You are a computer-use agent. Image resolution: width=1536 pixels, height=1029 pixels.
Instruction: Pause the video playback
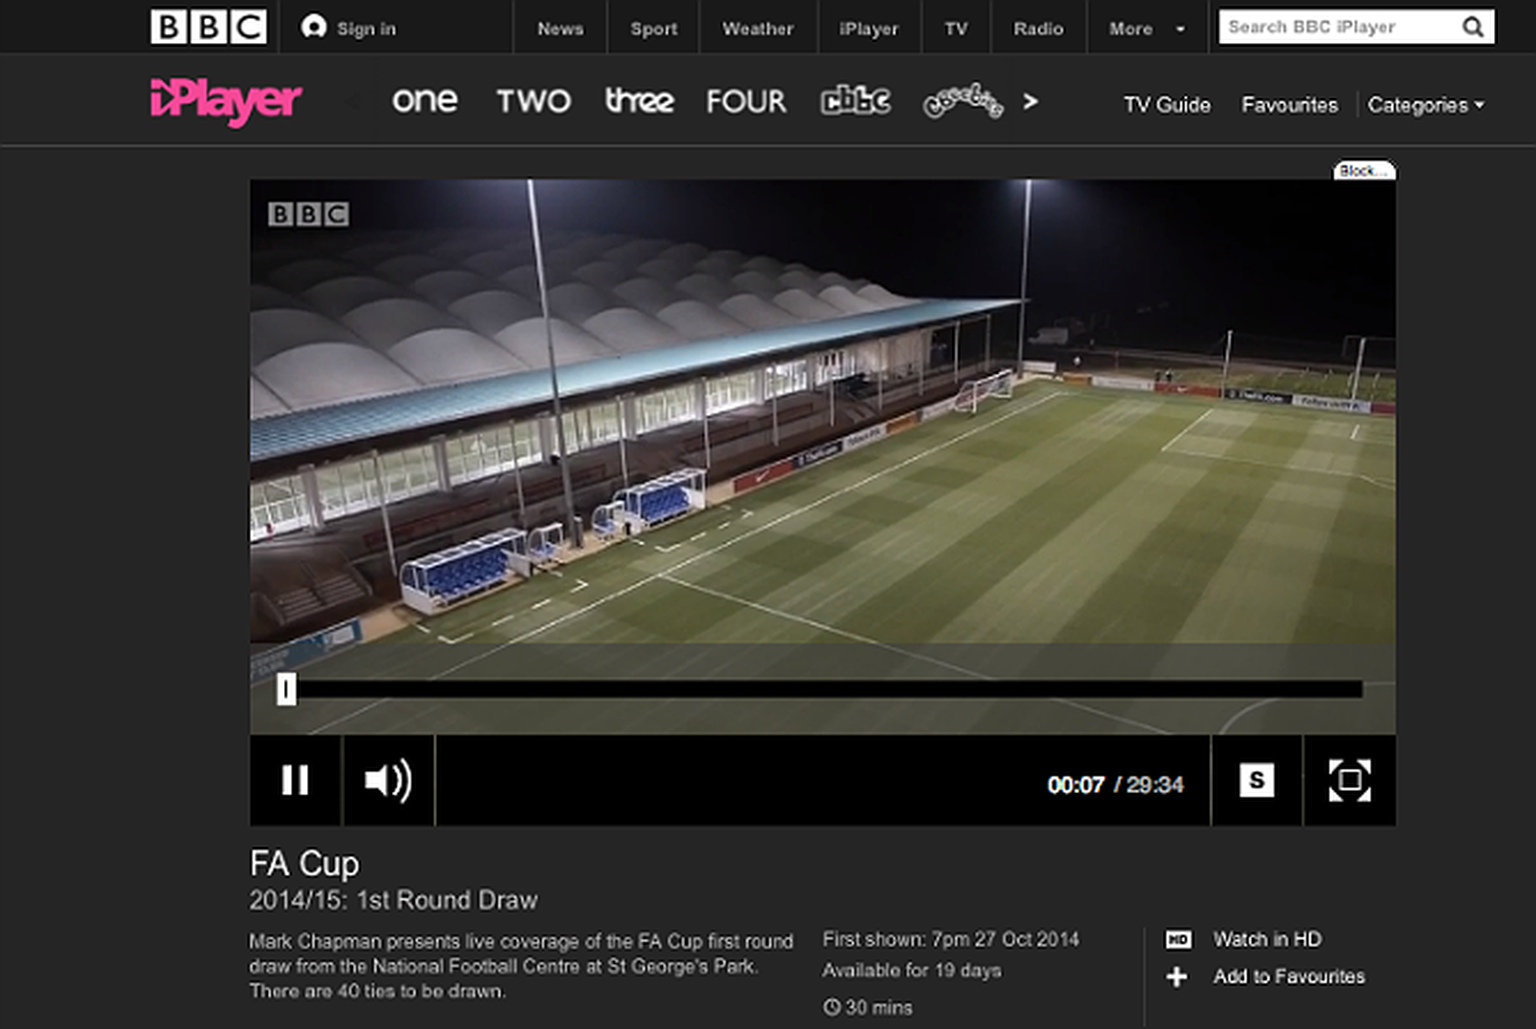click(295, 780)
